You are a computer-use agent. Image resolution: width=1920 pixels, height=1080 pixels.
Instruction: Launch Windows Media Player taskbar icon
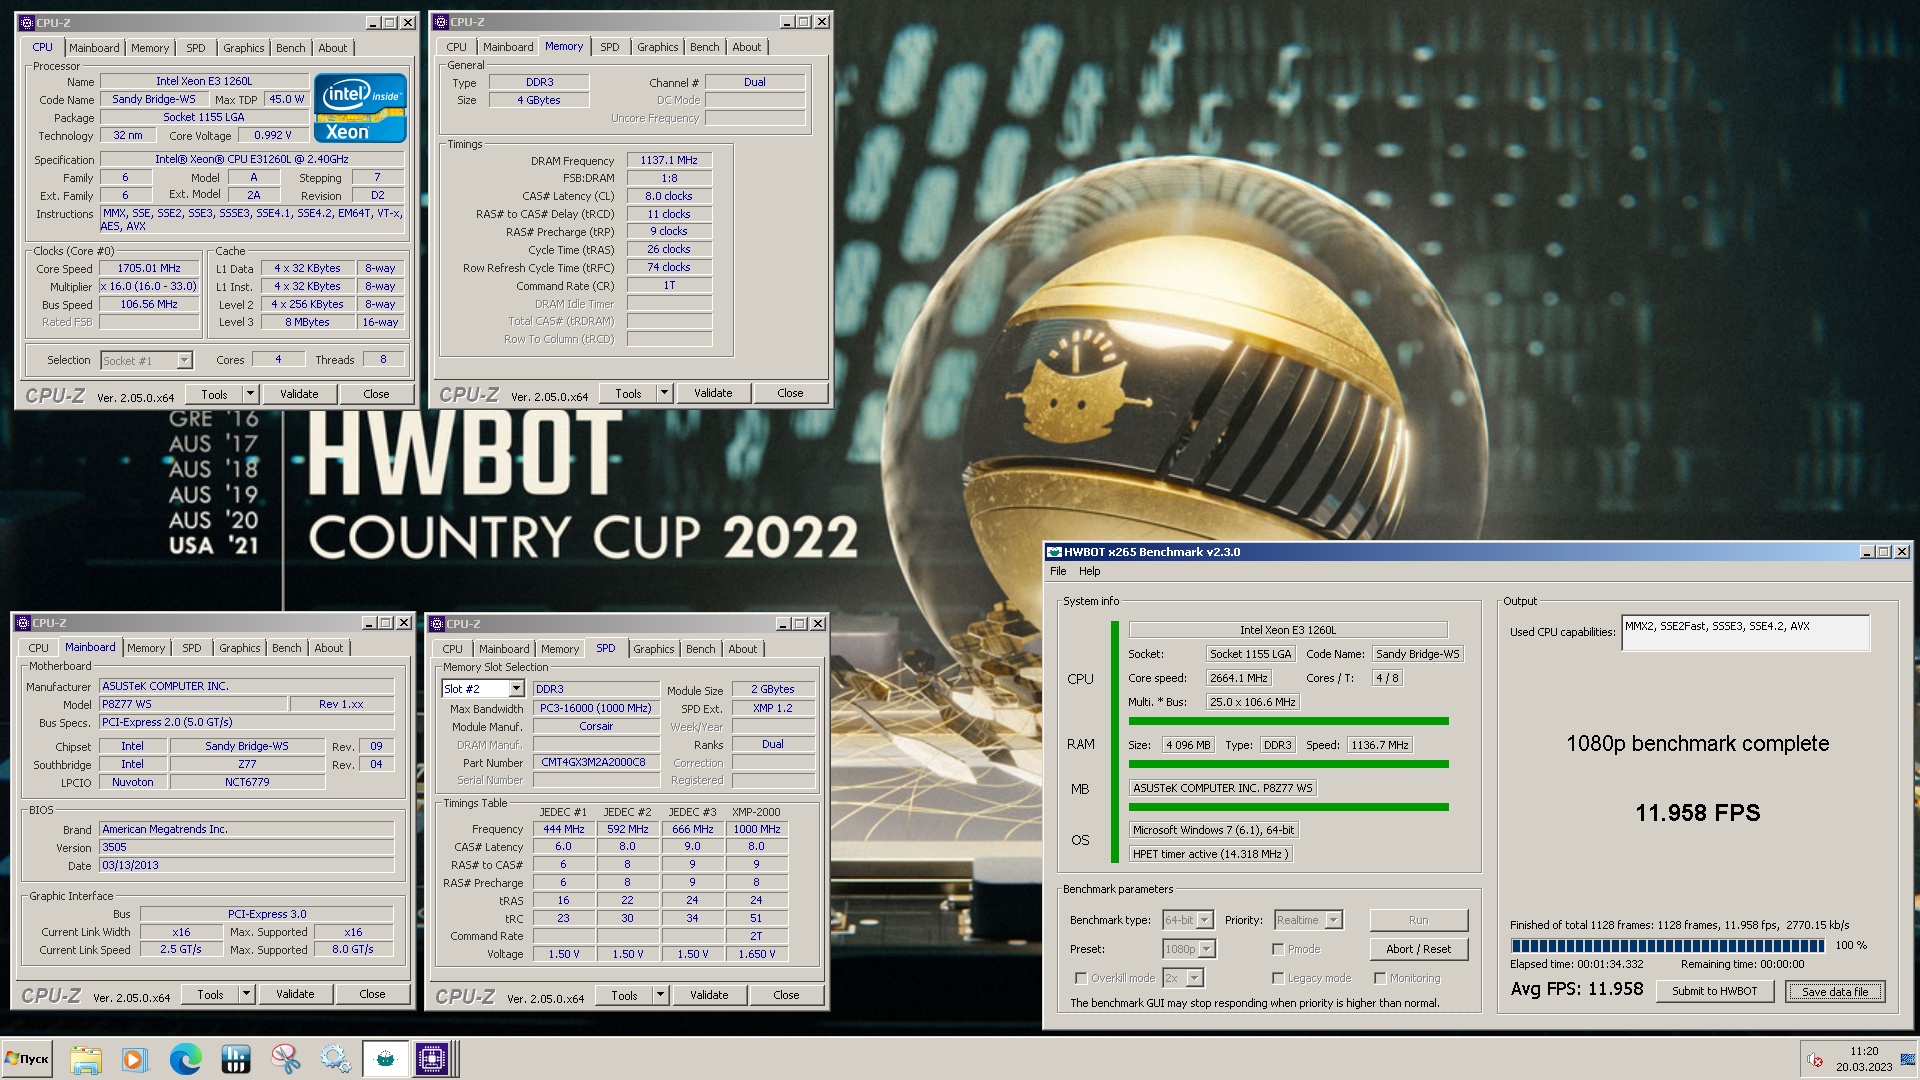(135, 1059)
